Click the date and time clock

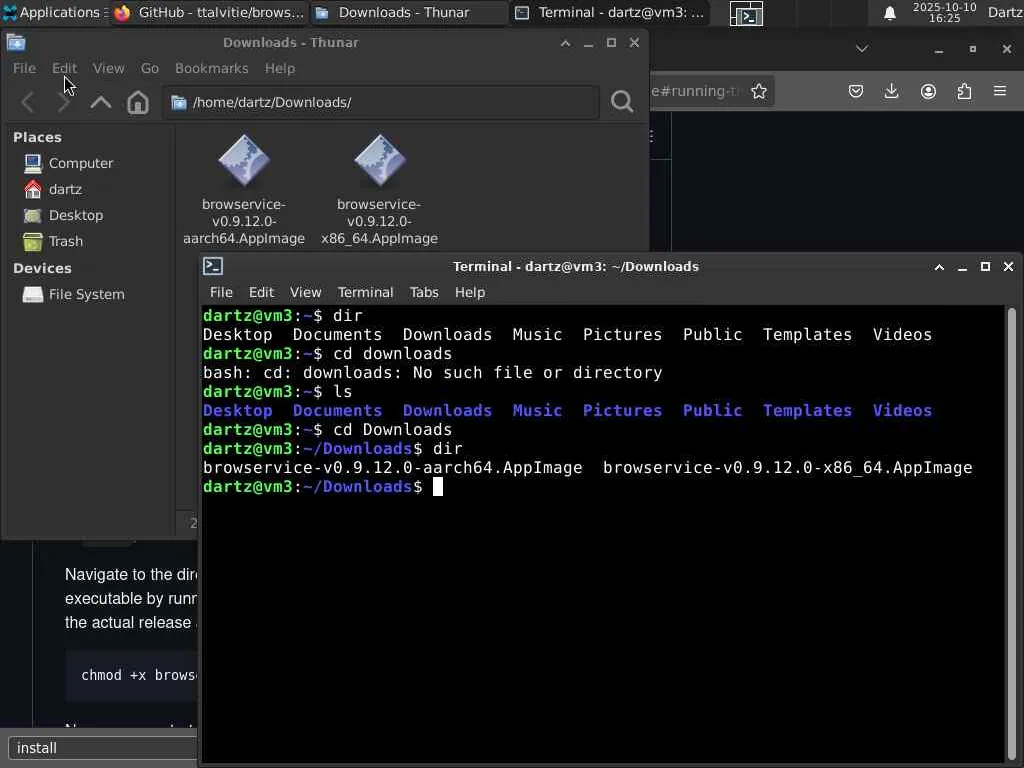pyautogui.click(x=944, y=12)
